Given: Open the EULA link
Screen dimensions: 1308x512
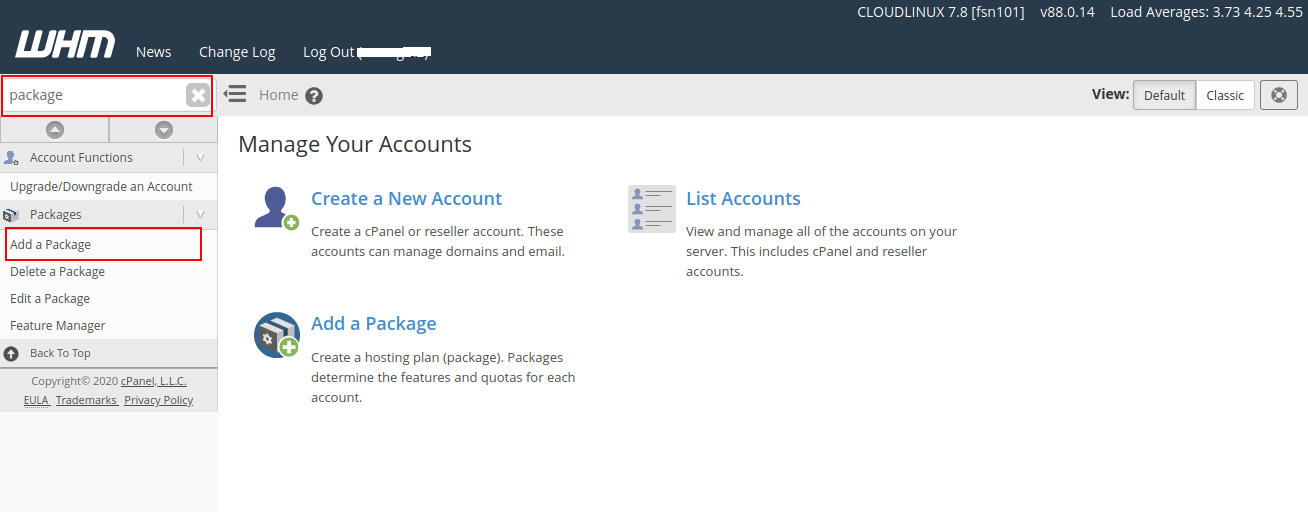Looking at the screenshot, I should point(36,400).
